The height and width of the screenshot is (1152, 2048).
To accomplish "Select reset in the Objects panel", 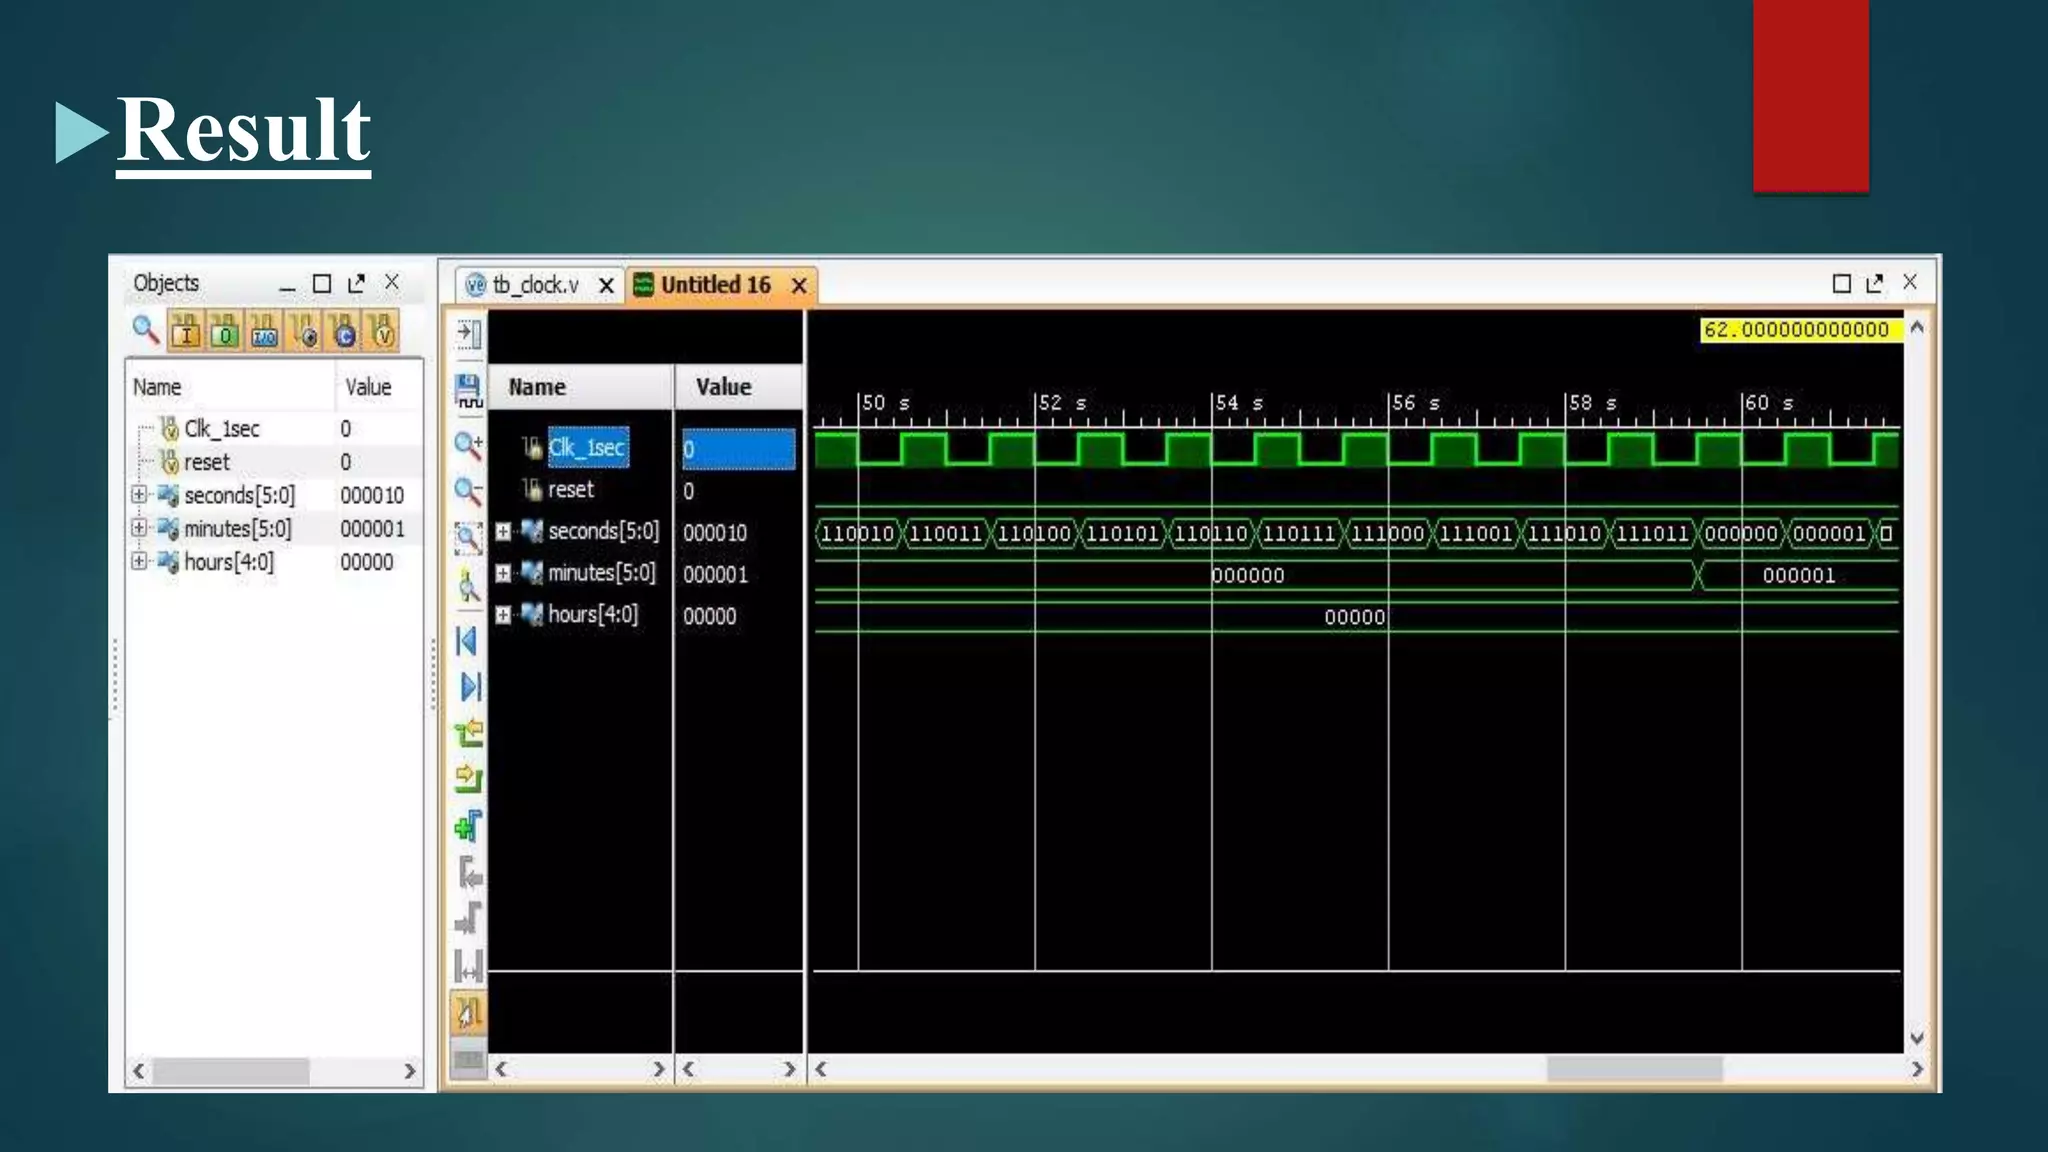I will pyautogui.click(x=206, y=462).
